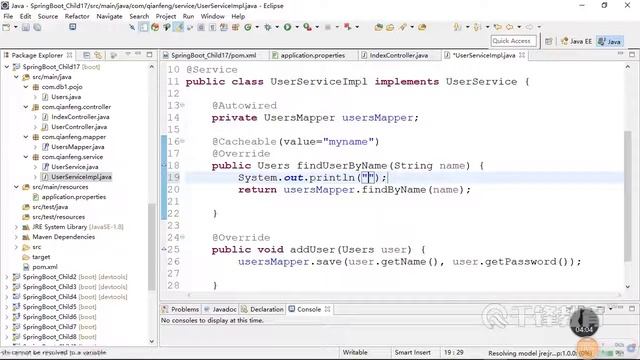Close the Console view tab
Image resolution: width=640 pixels, height=360 pixels.
coord(327,309)
